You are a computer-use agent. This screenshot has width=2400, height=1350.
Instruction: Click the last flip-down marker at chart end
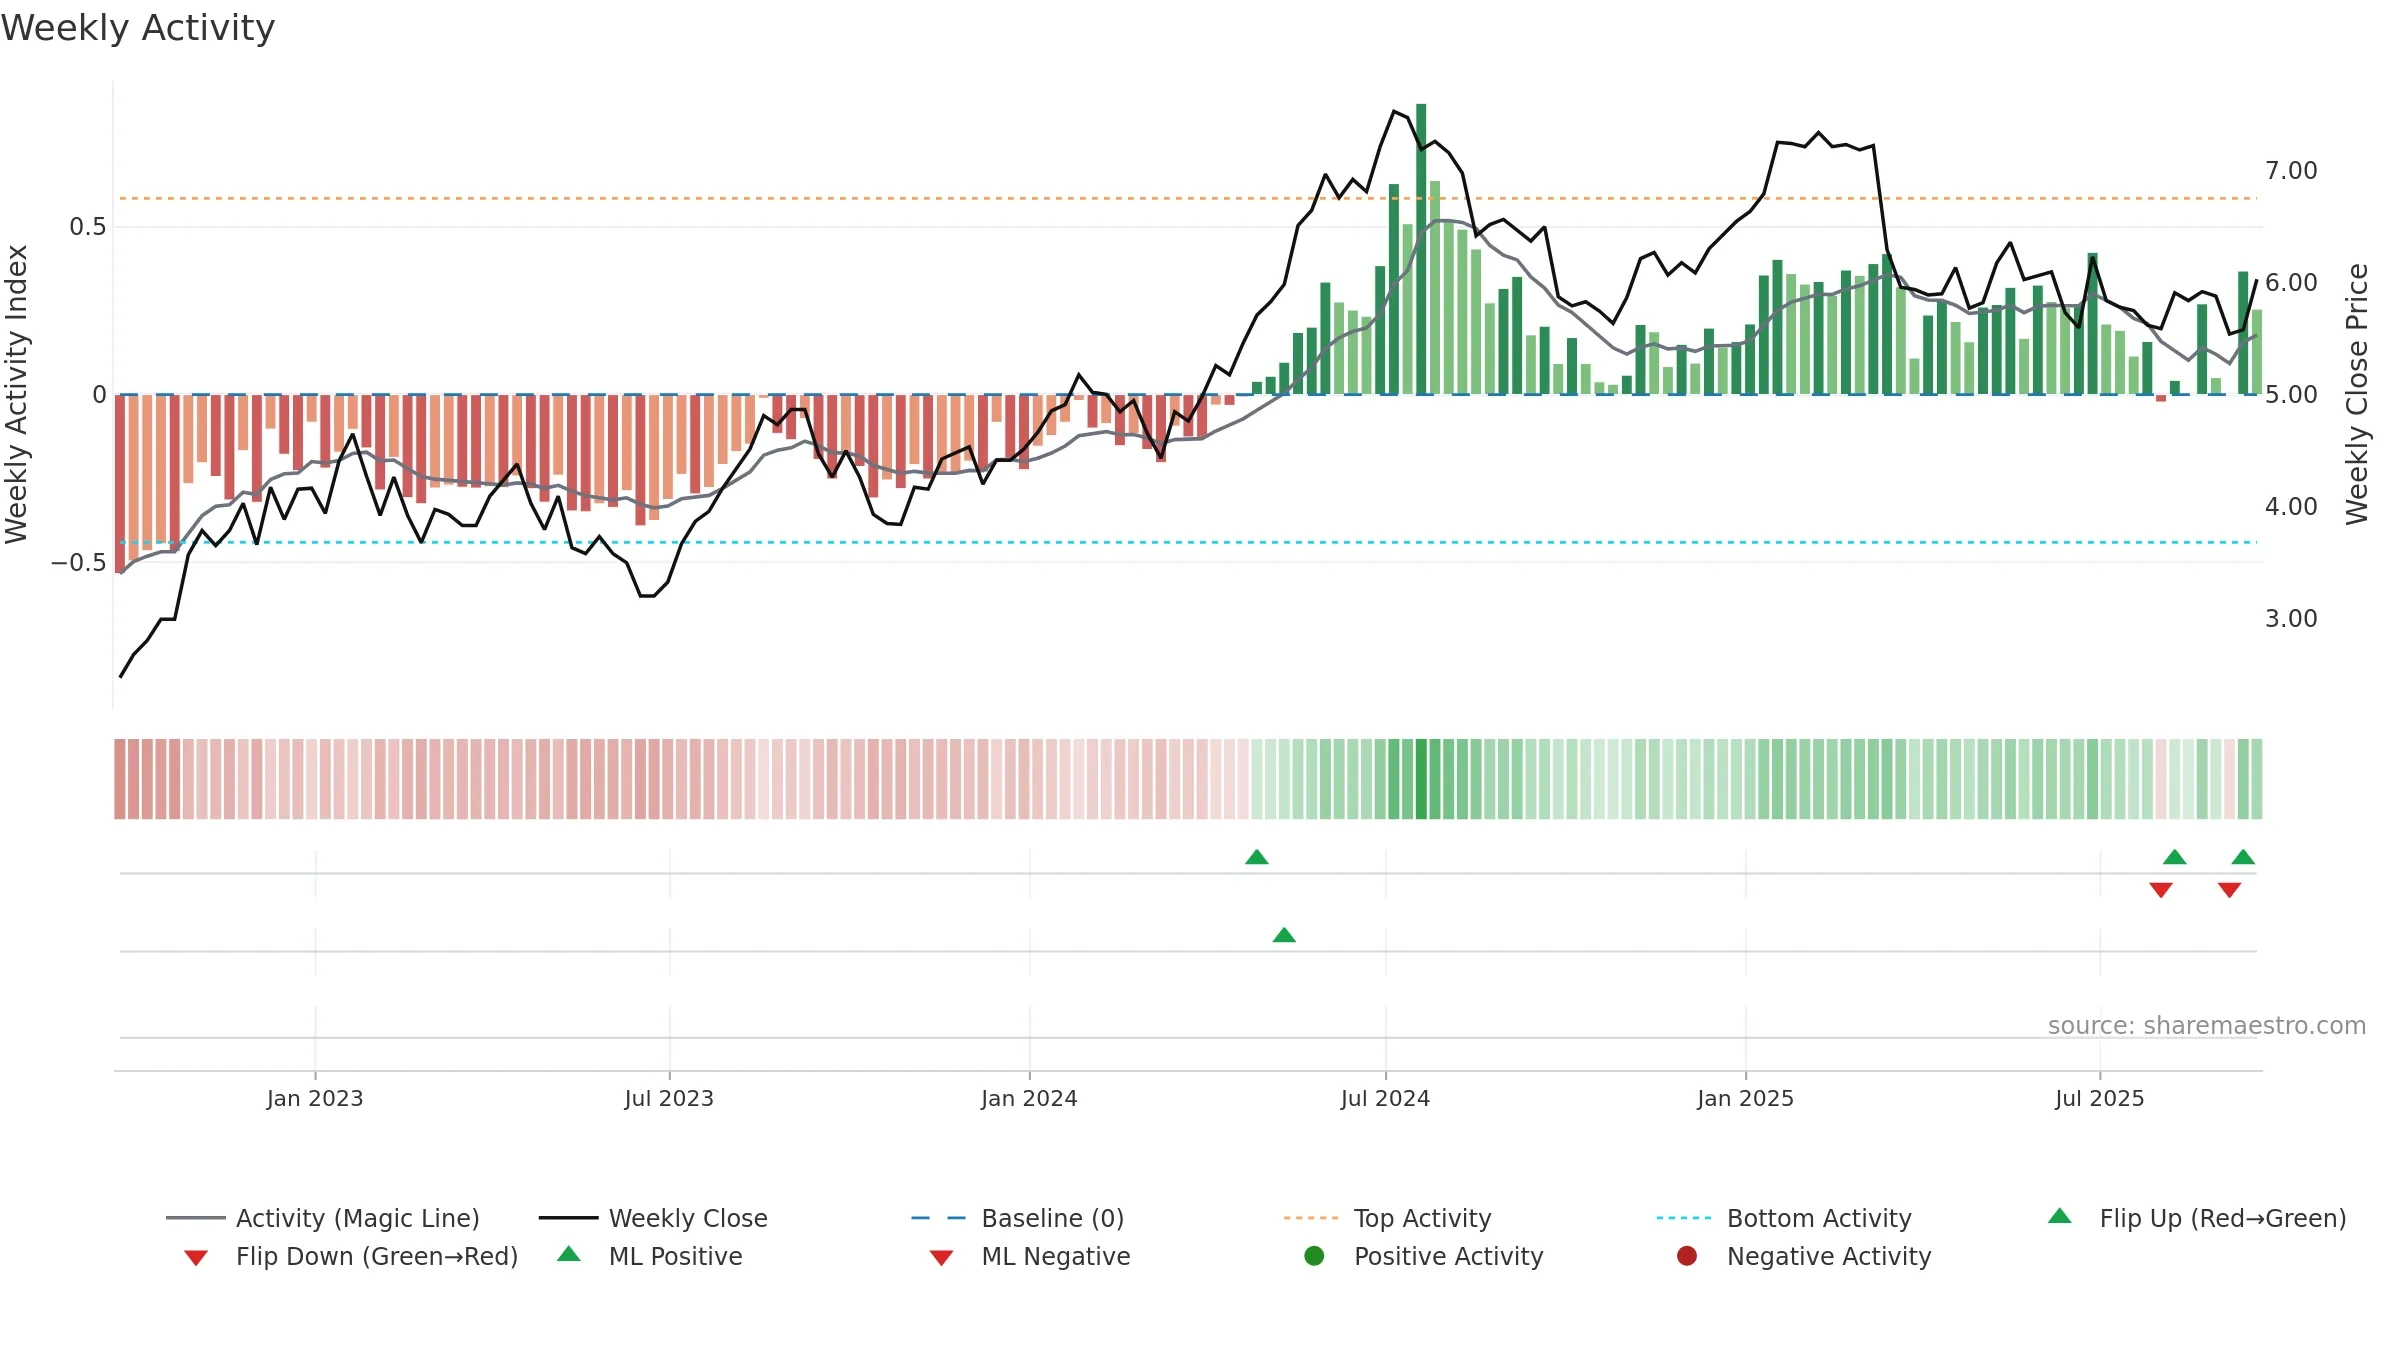[x=2229, y=890]
